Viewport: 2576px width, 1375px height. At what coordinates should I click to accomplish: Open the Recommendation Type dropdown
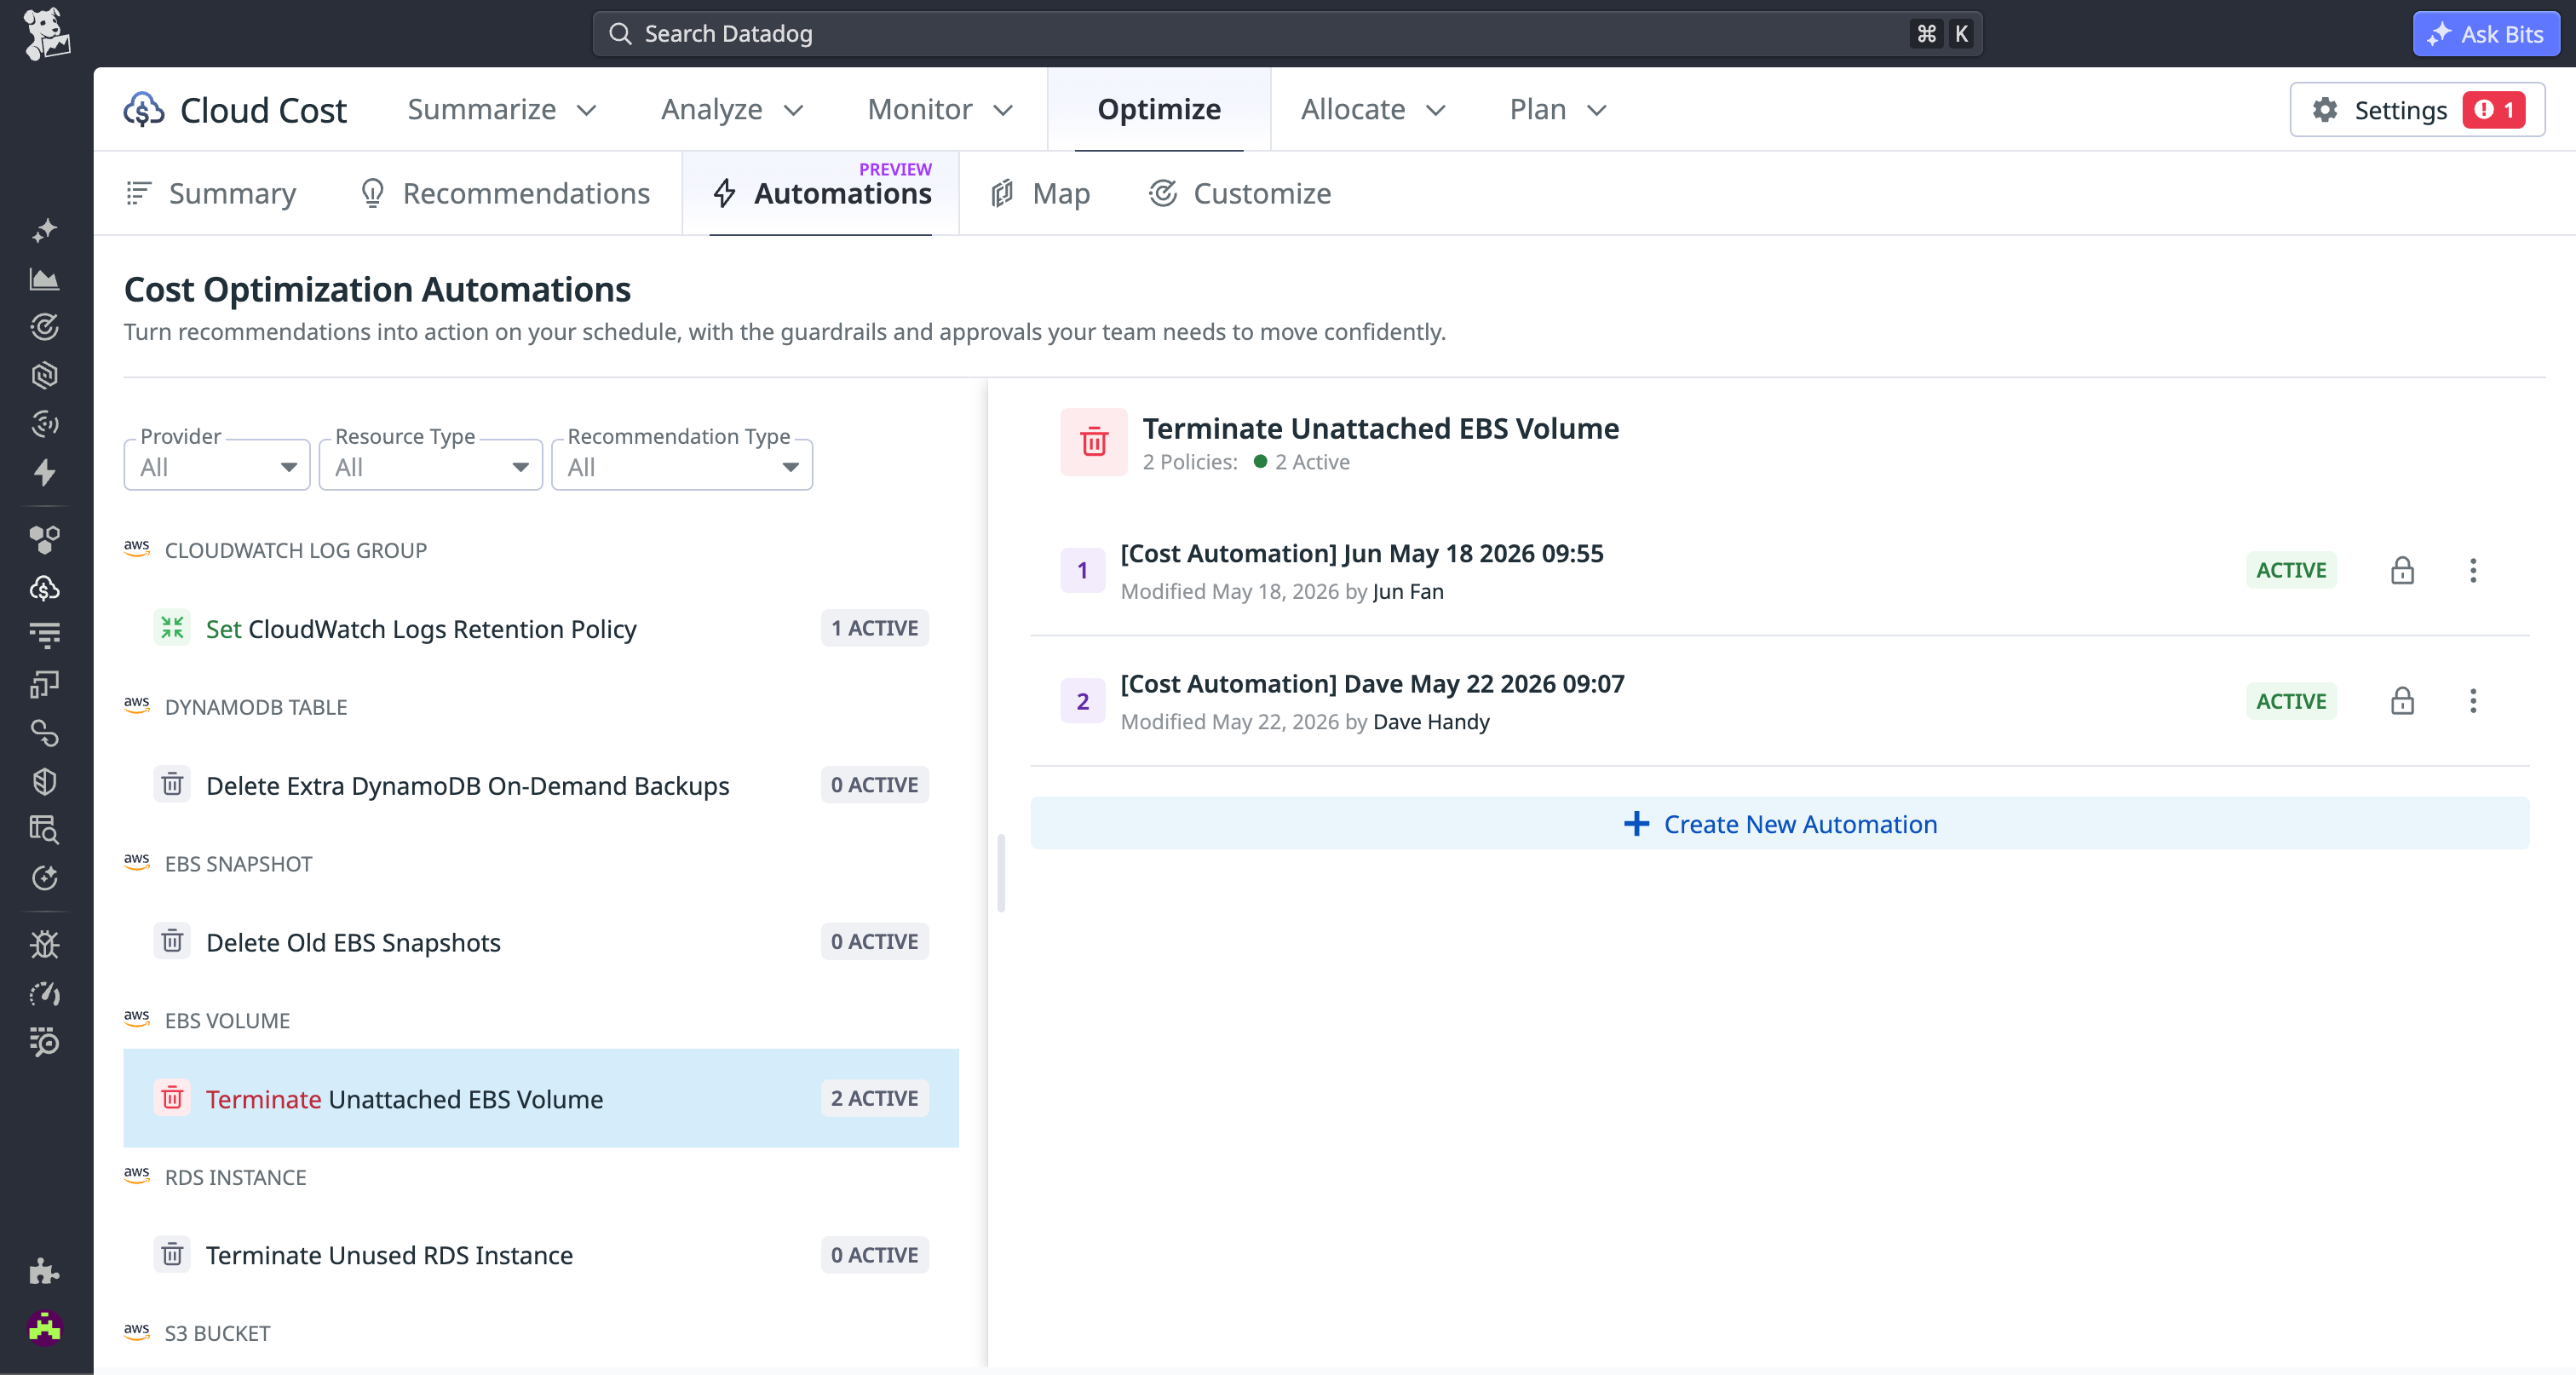coord(682,466)
